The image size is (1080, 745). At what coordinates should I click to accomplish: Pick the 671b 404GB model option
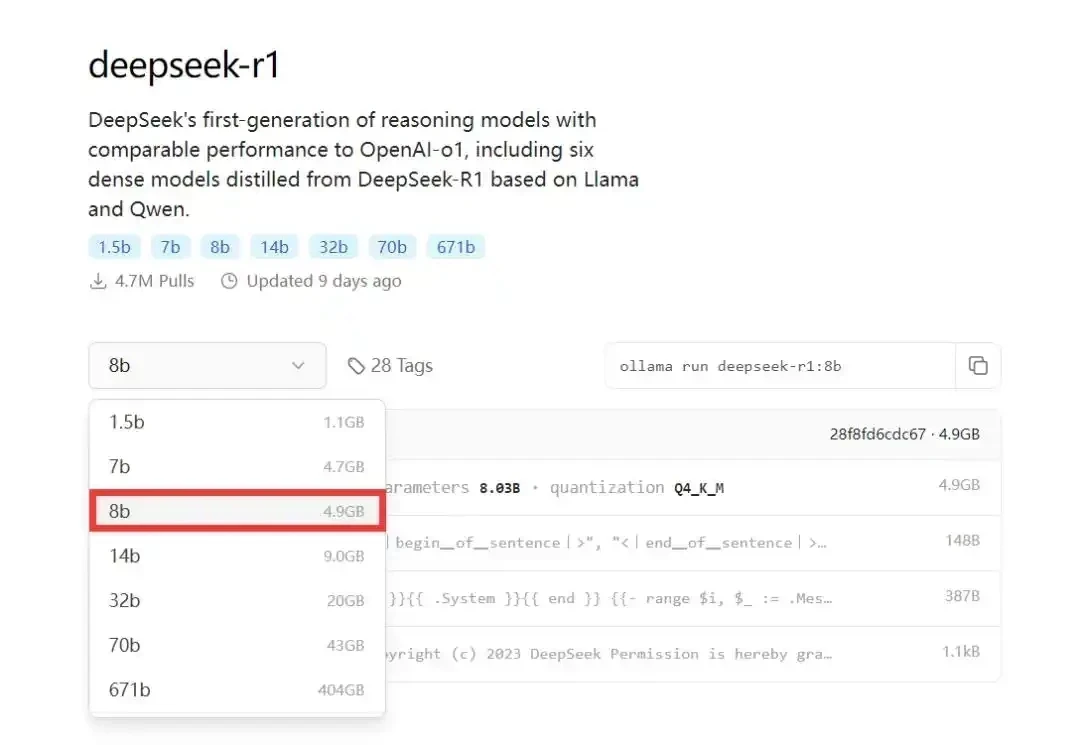(x=237, y=689)
